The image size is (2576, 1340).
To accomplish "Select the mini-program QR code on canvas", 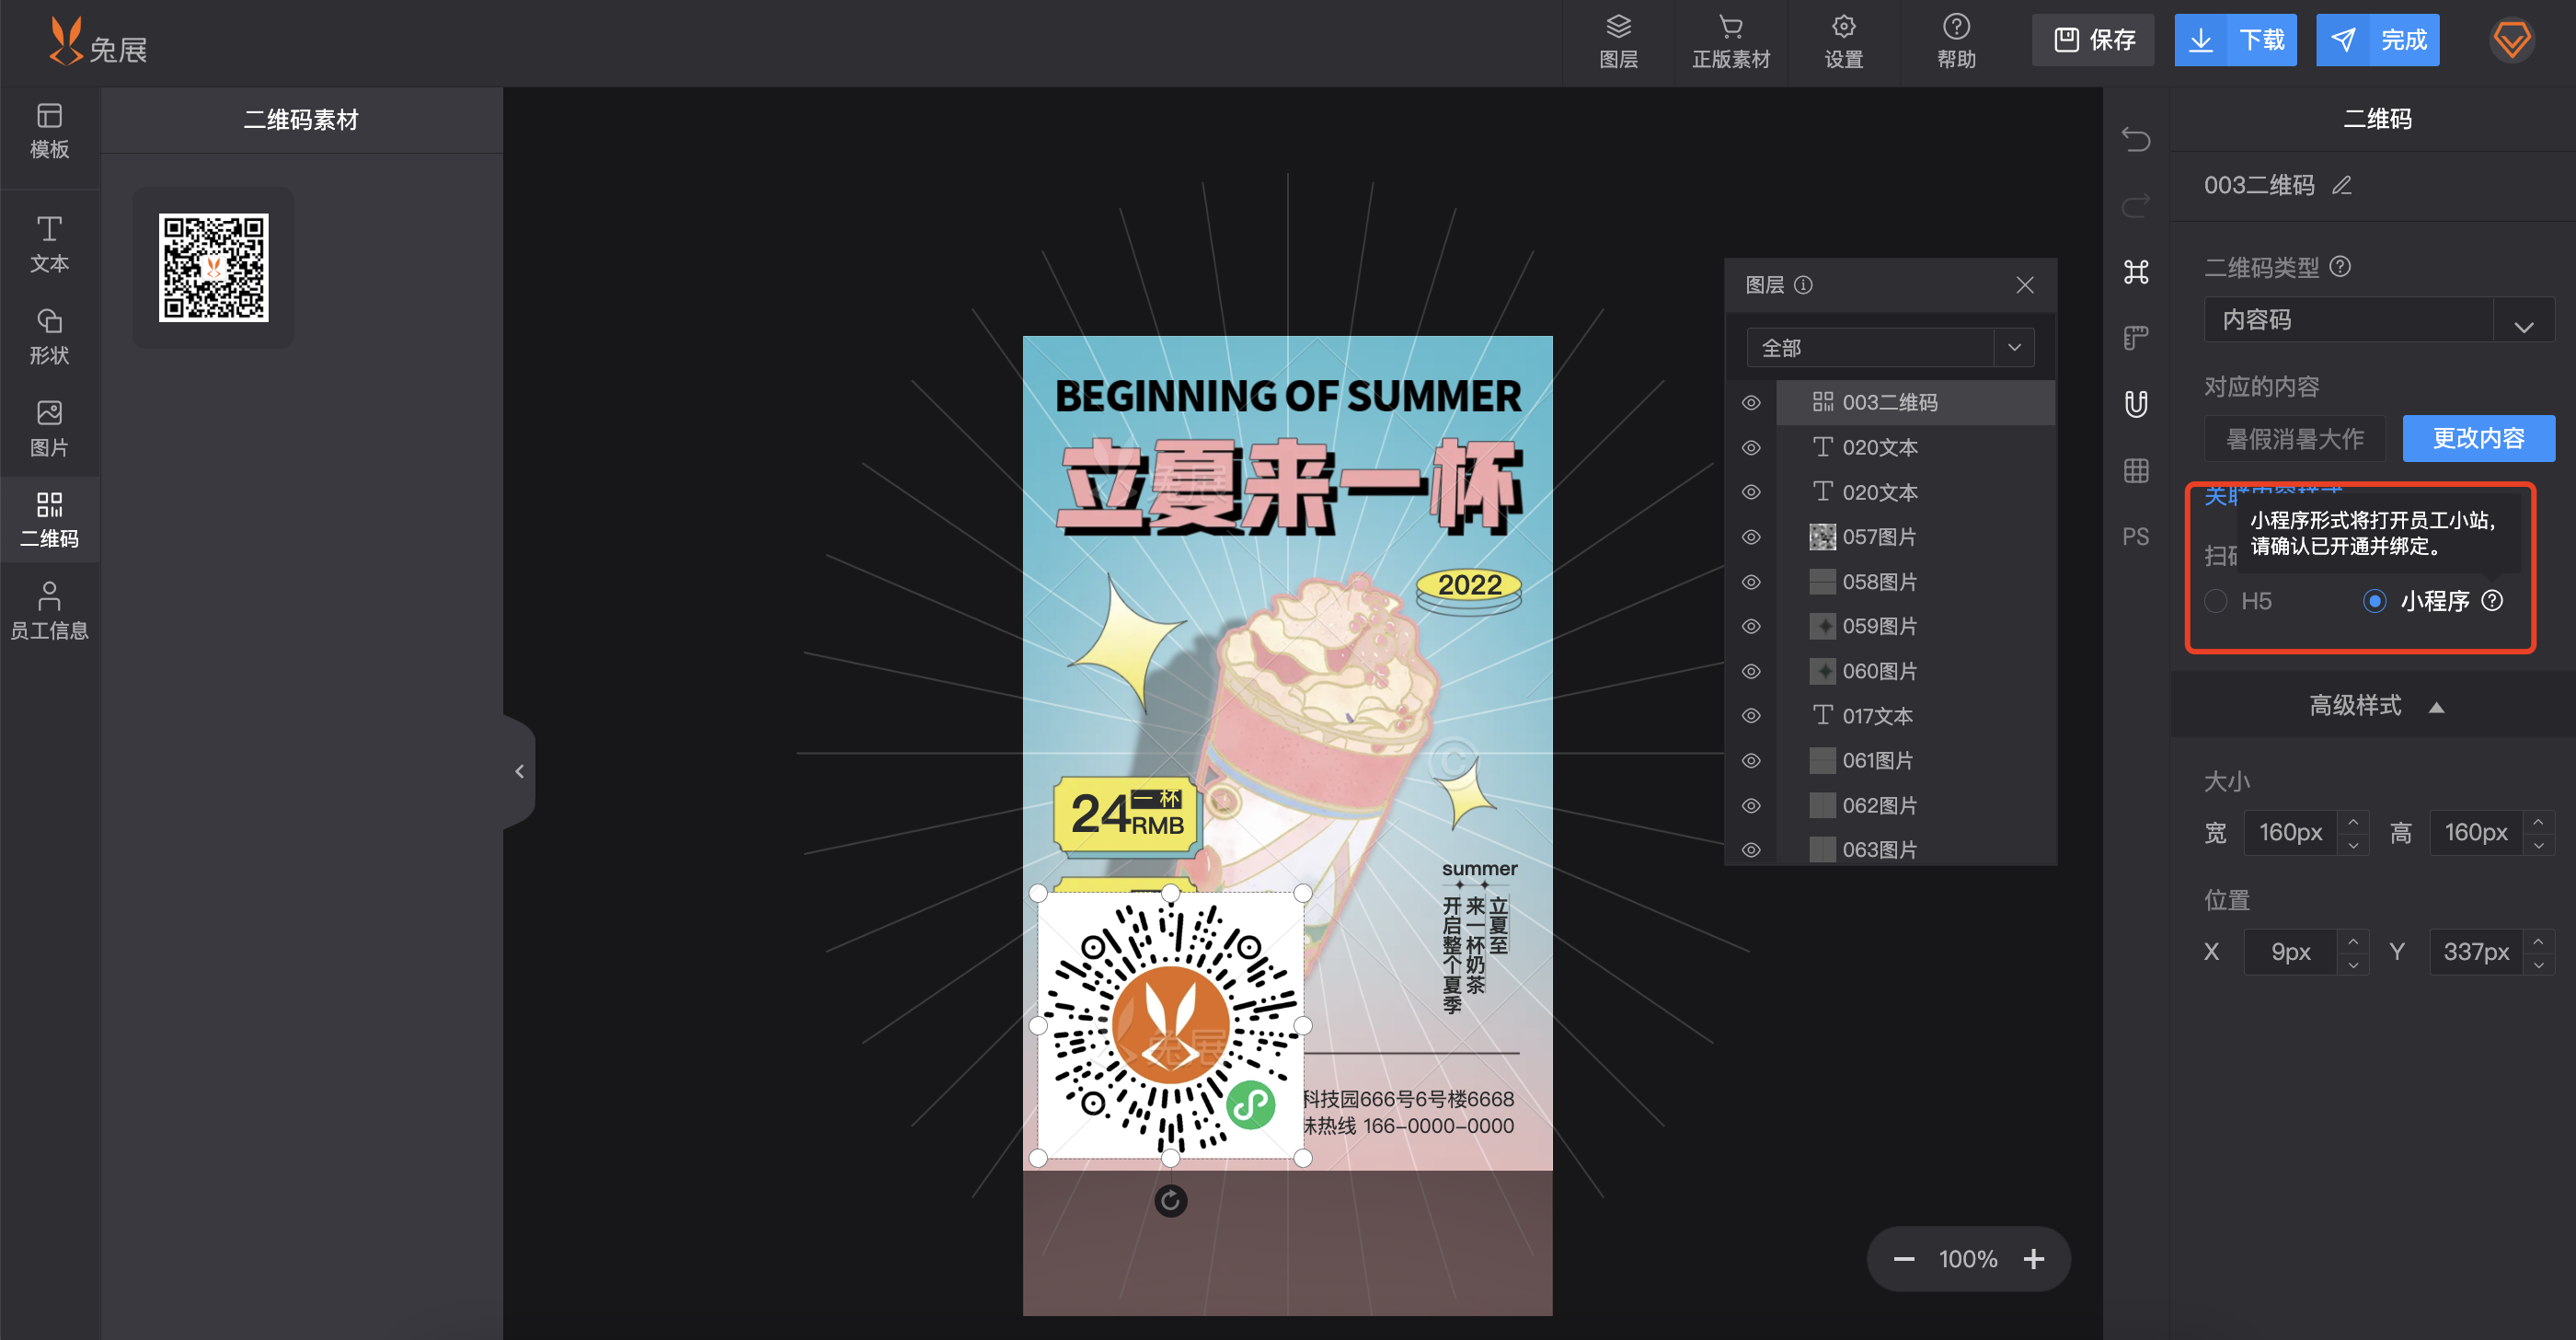I will point(1170,1025).
